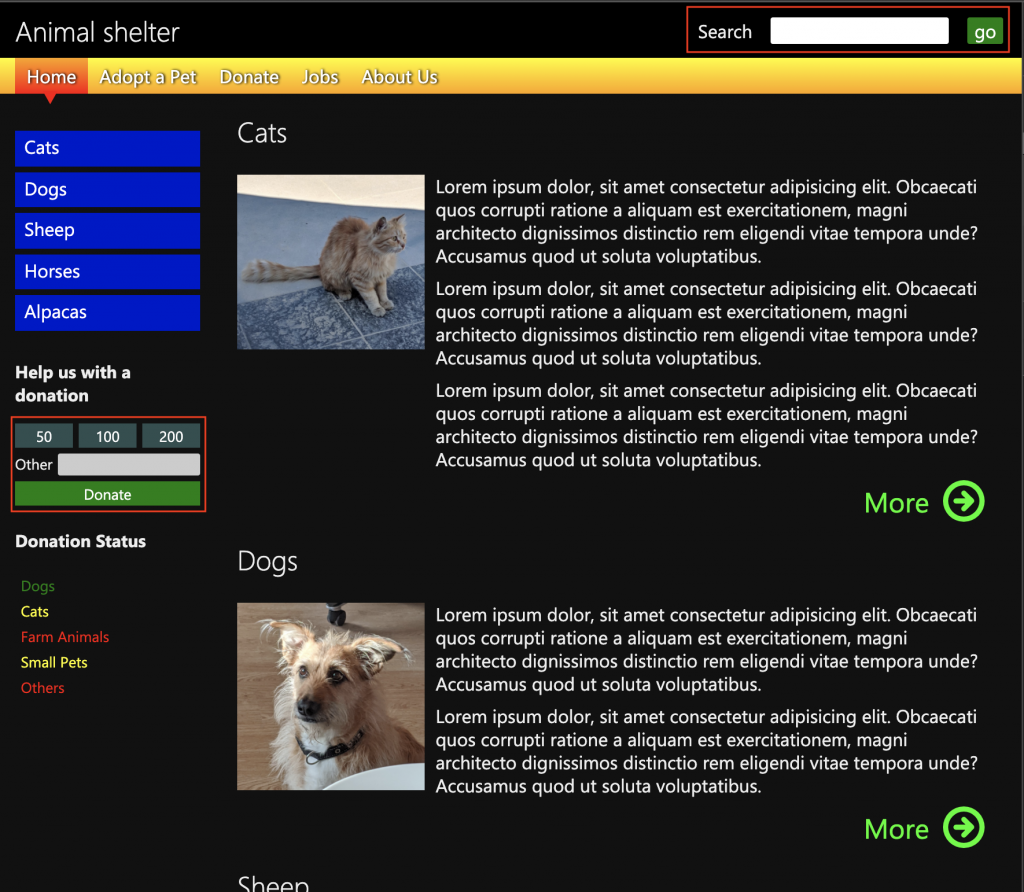This screenshot has height=892, width=1024.
Task: Click the green Donate button in sidebar
Action: (108, 494)
